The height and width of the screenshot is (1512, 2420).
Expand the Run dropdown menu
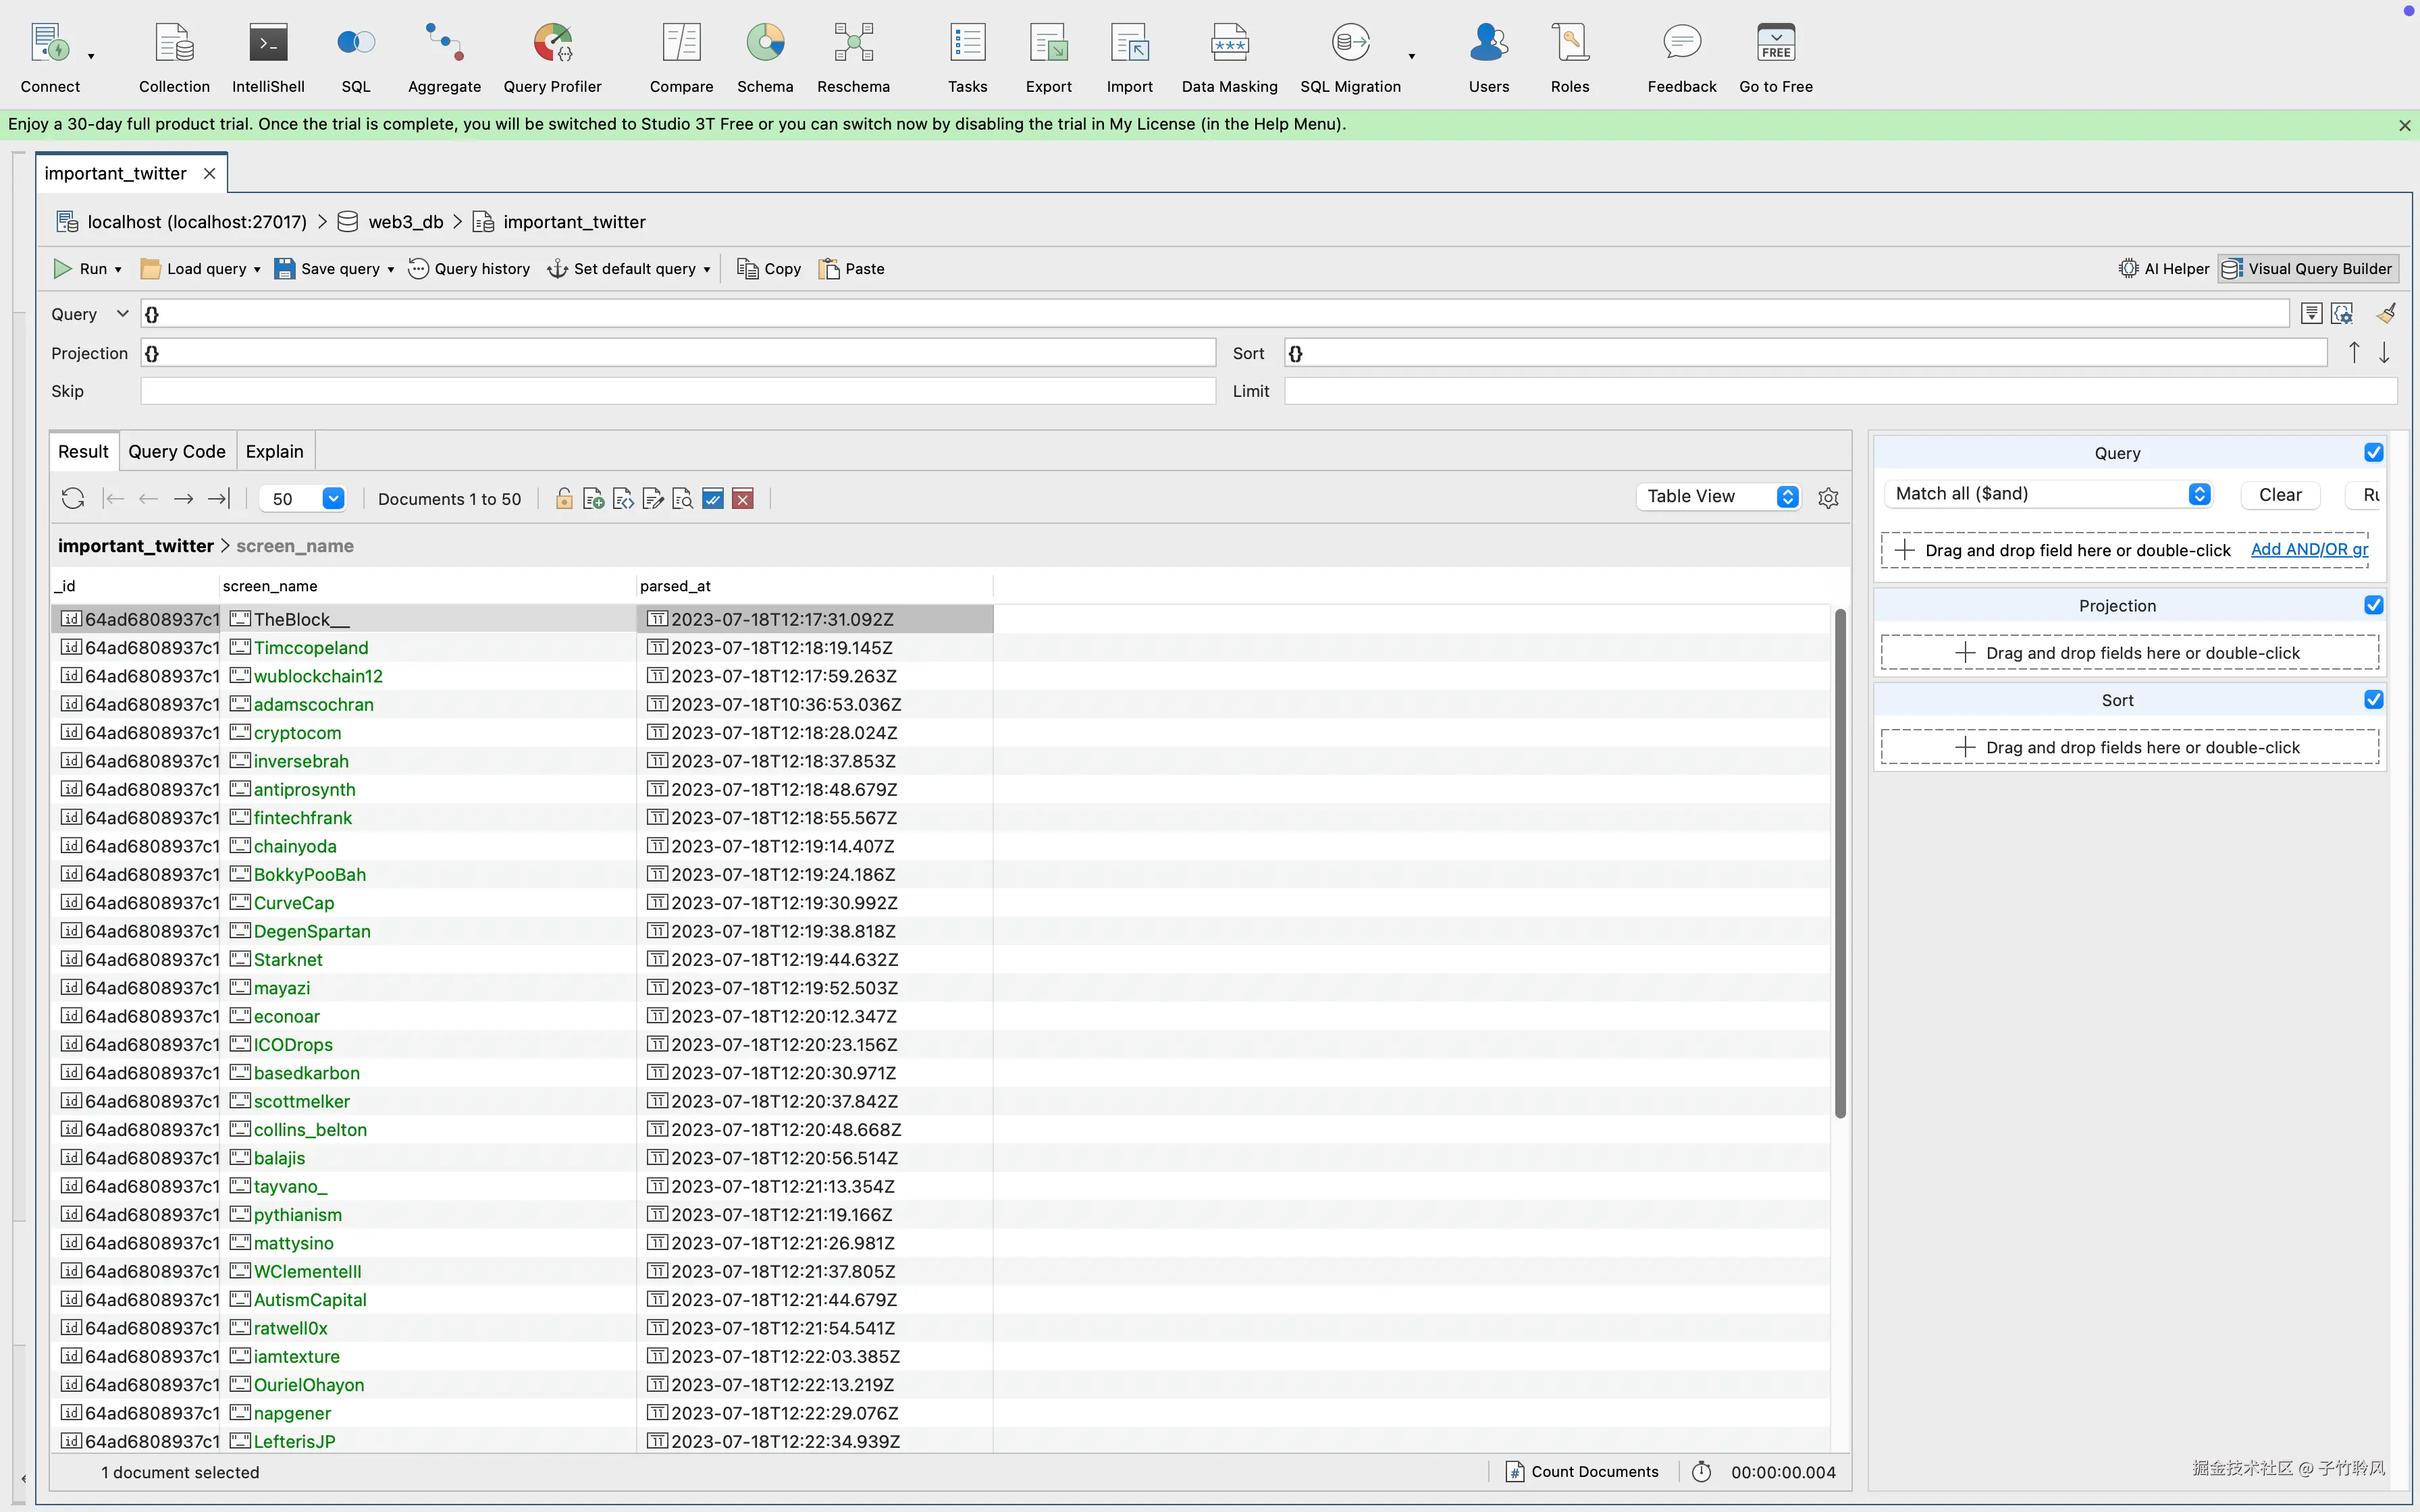118,269
